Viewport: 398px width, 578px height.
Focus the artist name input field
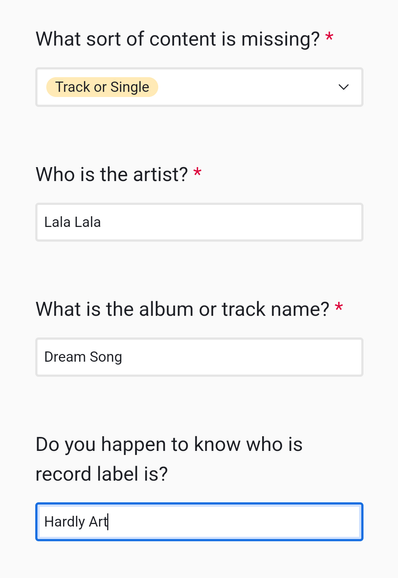(199, 222)
